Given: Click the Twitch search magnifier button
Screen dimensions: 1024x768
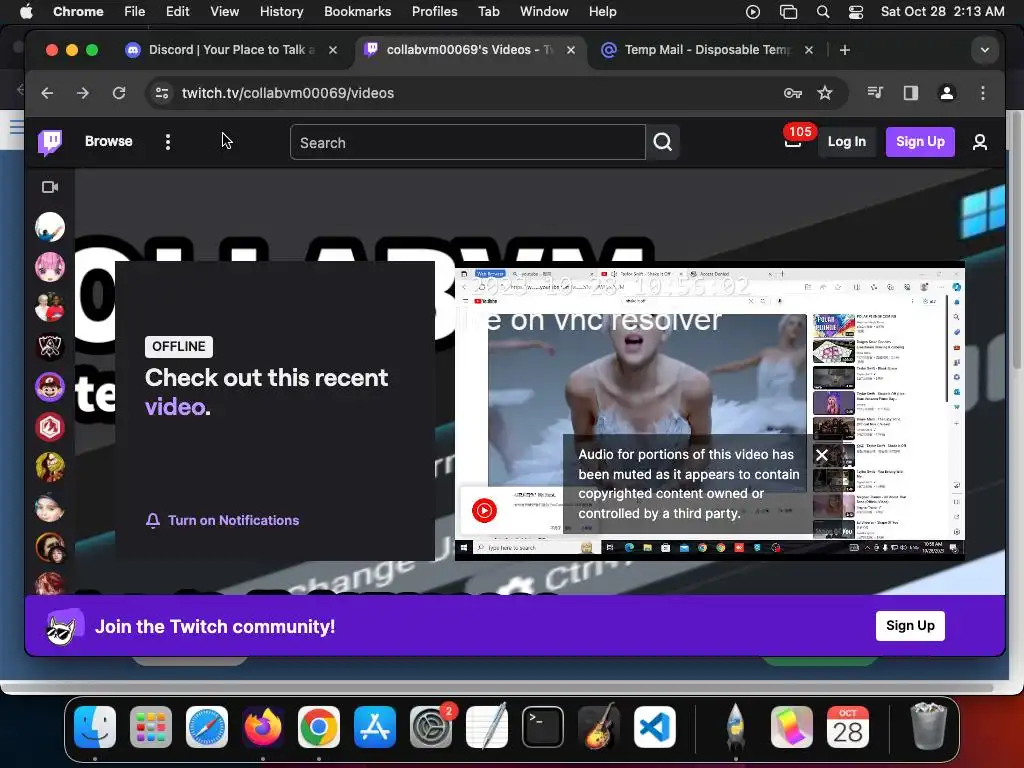Looking at the screenshot, I should 663,142.
